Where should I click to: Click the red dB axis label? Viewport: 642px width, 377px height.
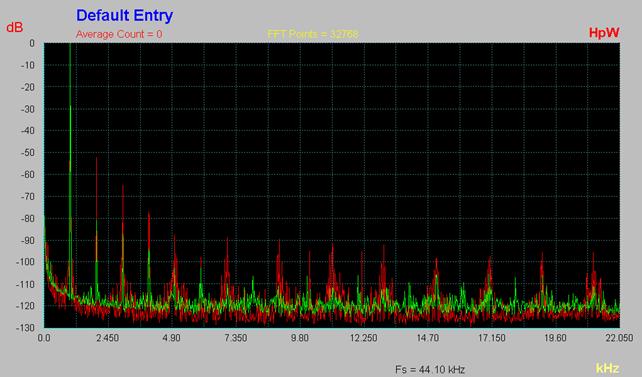(14, 27)
